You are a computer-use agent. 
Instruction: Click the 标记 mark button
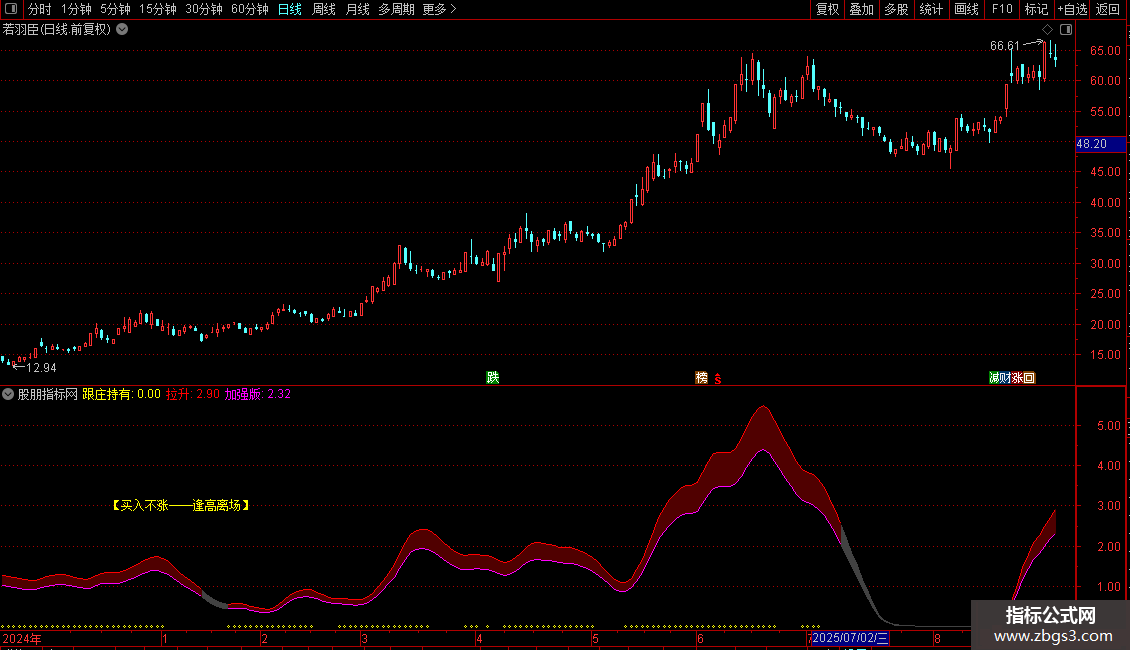1036,9
